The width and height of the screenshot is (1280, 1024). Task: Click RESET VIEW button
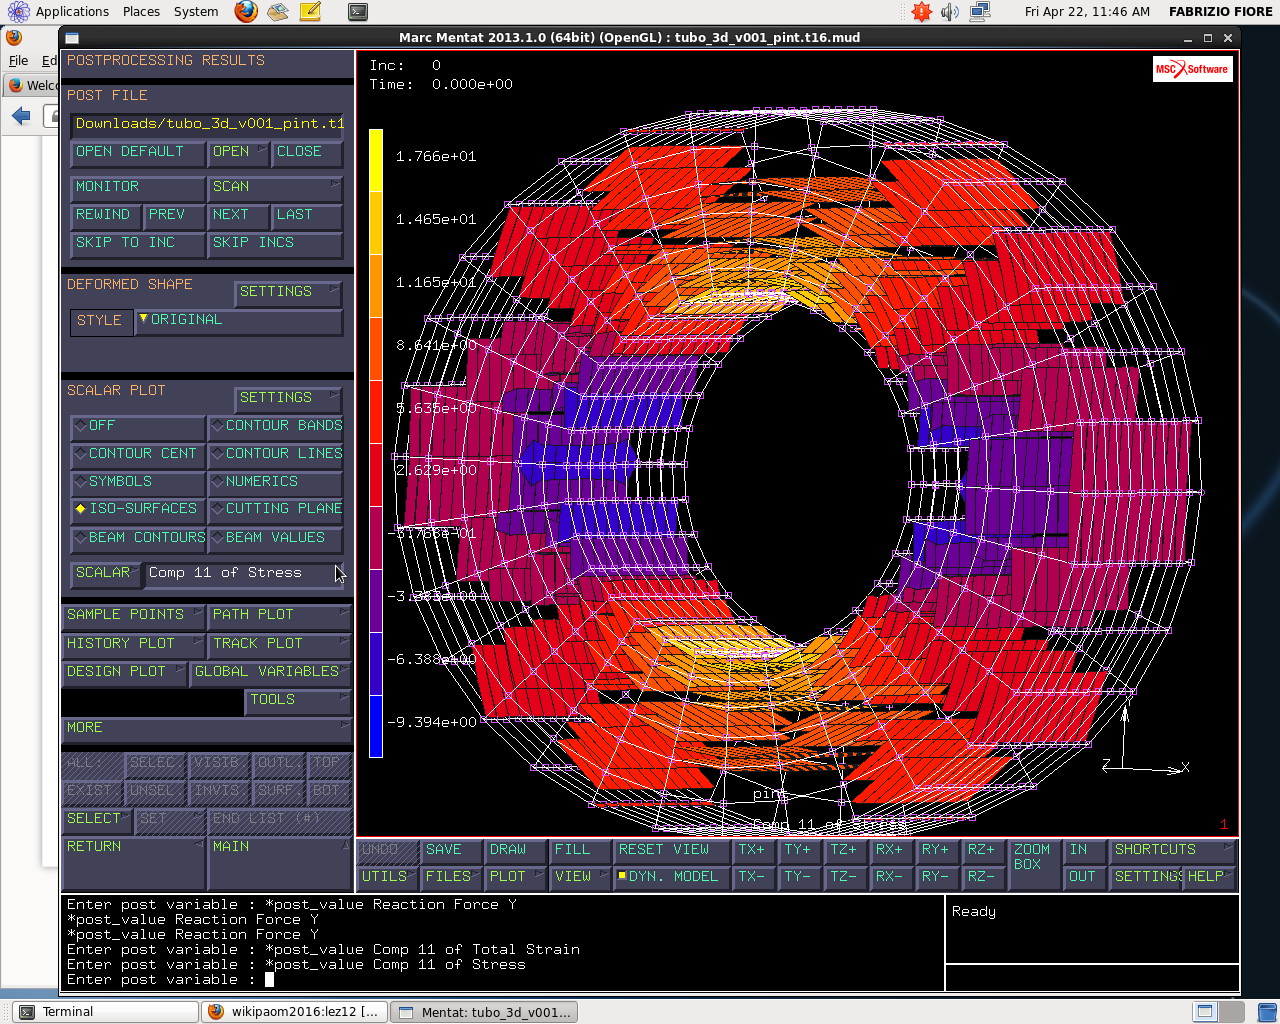(x=672, y=850)
